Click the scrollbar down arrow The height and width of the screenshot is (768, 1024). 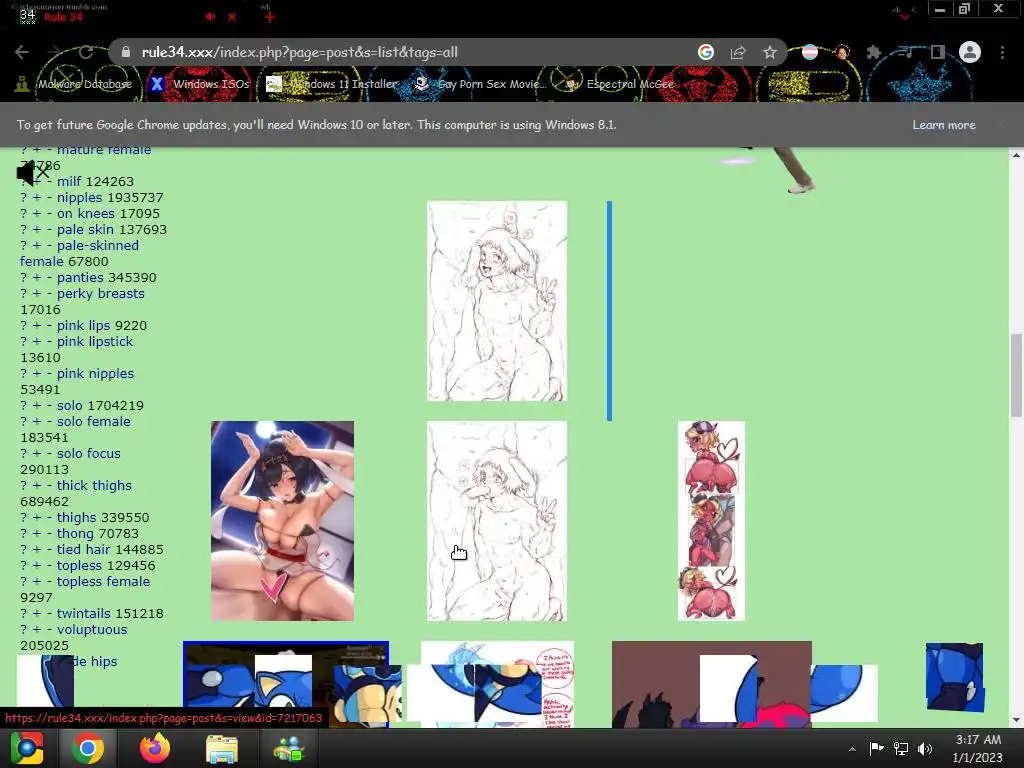click(1016, 720)
